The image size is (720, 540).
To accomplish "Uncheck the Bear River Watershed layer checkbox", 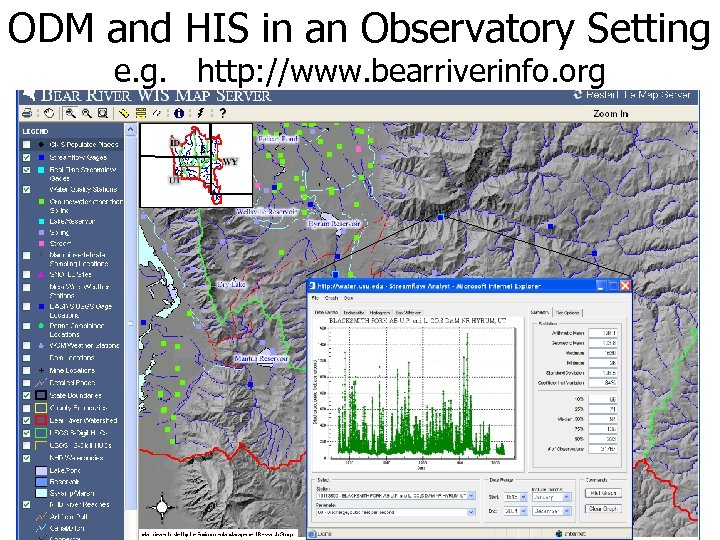I will coord(27,420).
